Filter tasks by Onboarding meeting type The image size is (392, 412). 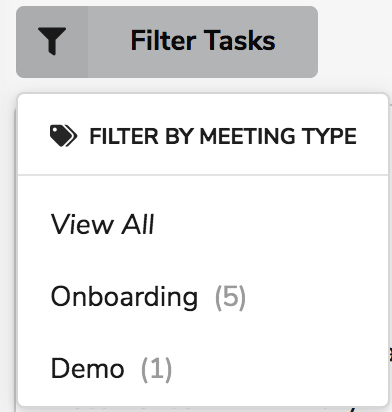[203, 296]
